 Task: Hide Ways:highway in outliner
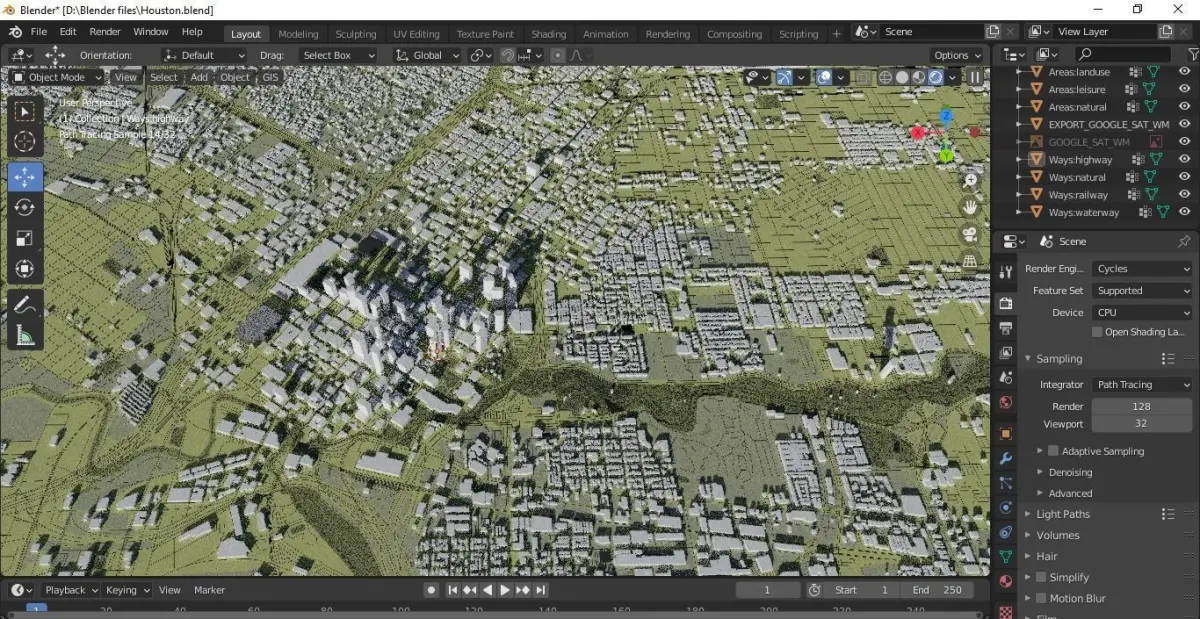(x=1185, y=159)
